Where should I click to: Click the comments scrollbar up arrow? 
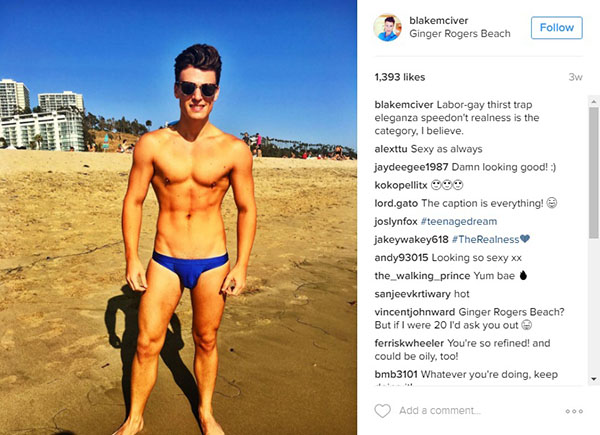[x=593, y=102]
